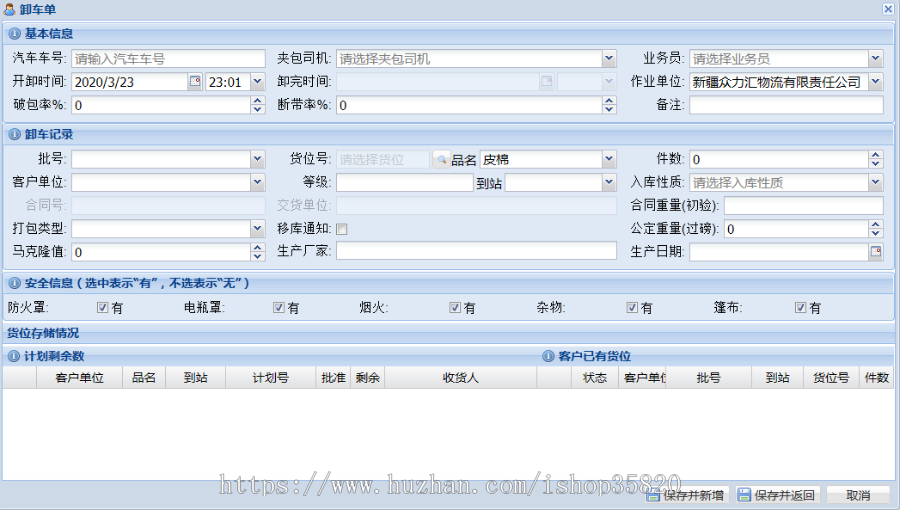
Task: Click the user icon in 卸车单 title
Action: pos(9,9)
